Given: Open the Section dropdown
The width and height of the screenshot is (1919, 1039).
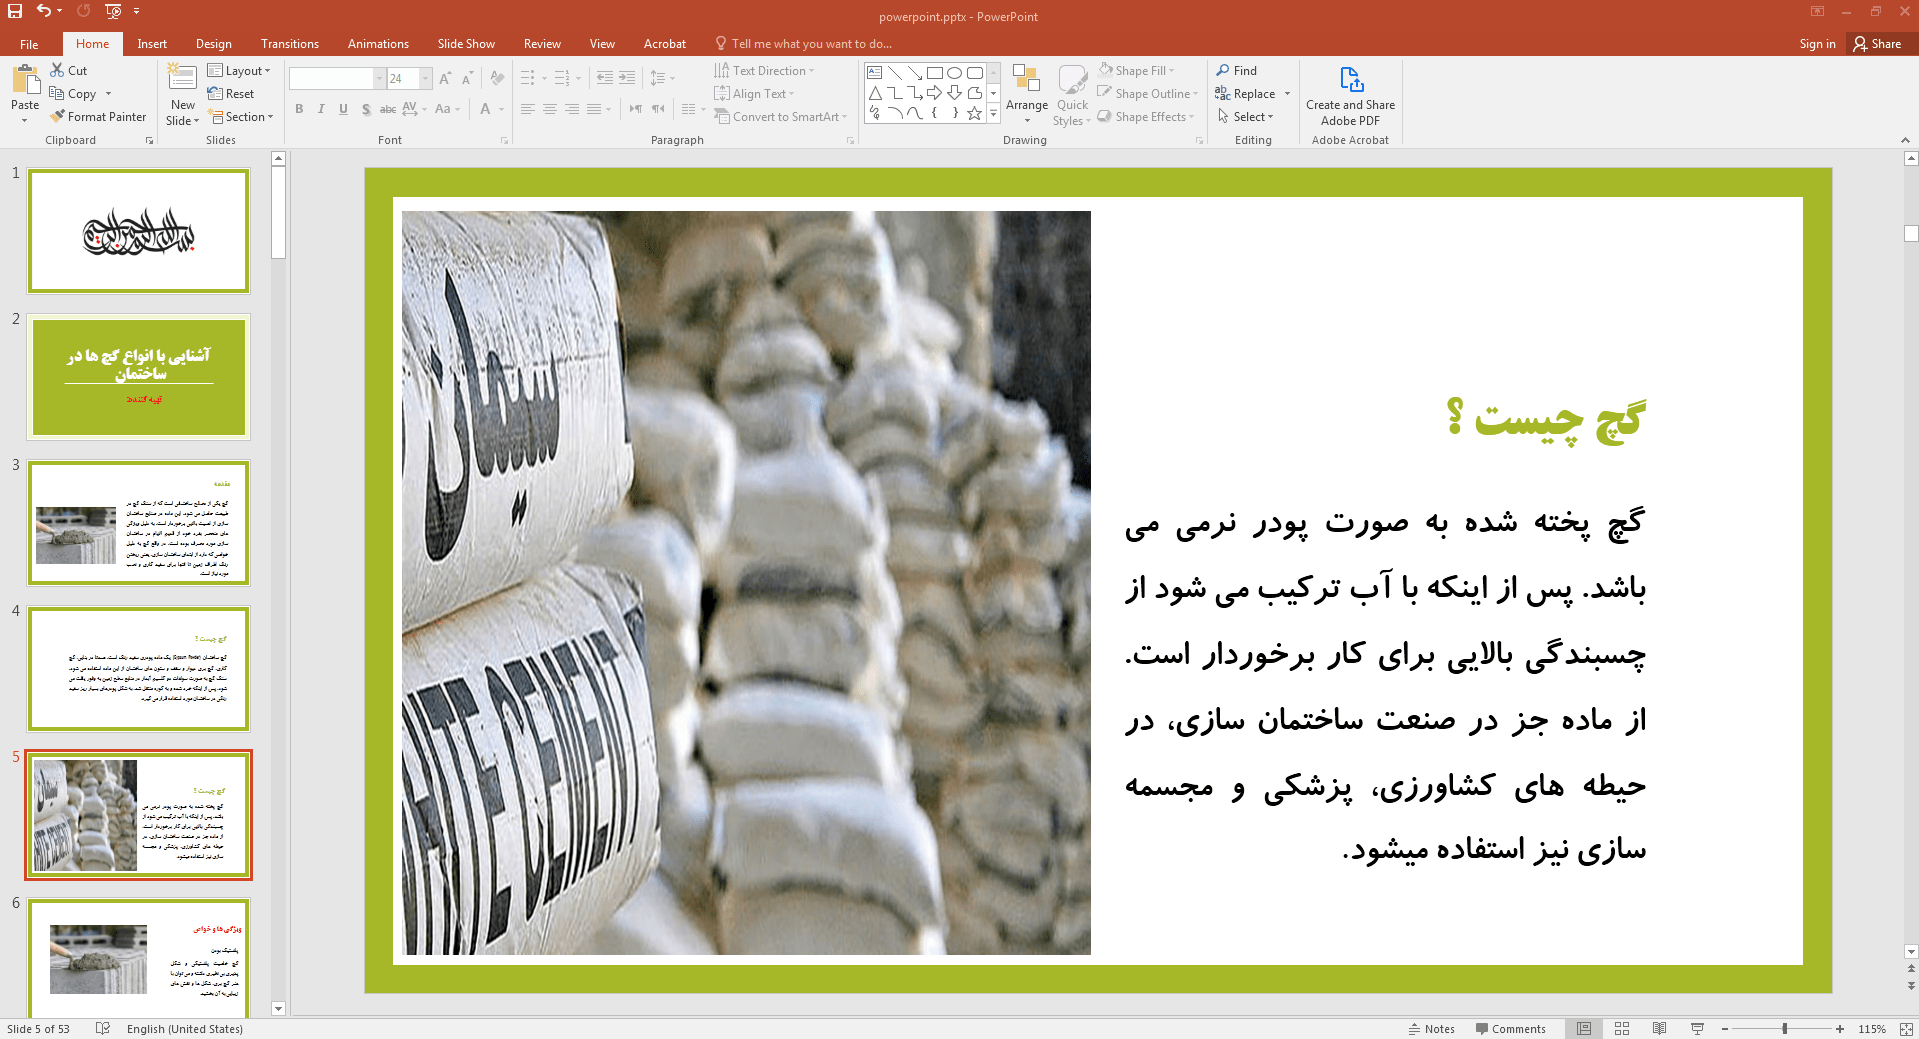Looking at the screenshot, I should pyautogui.click(x=240, y=117).
